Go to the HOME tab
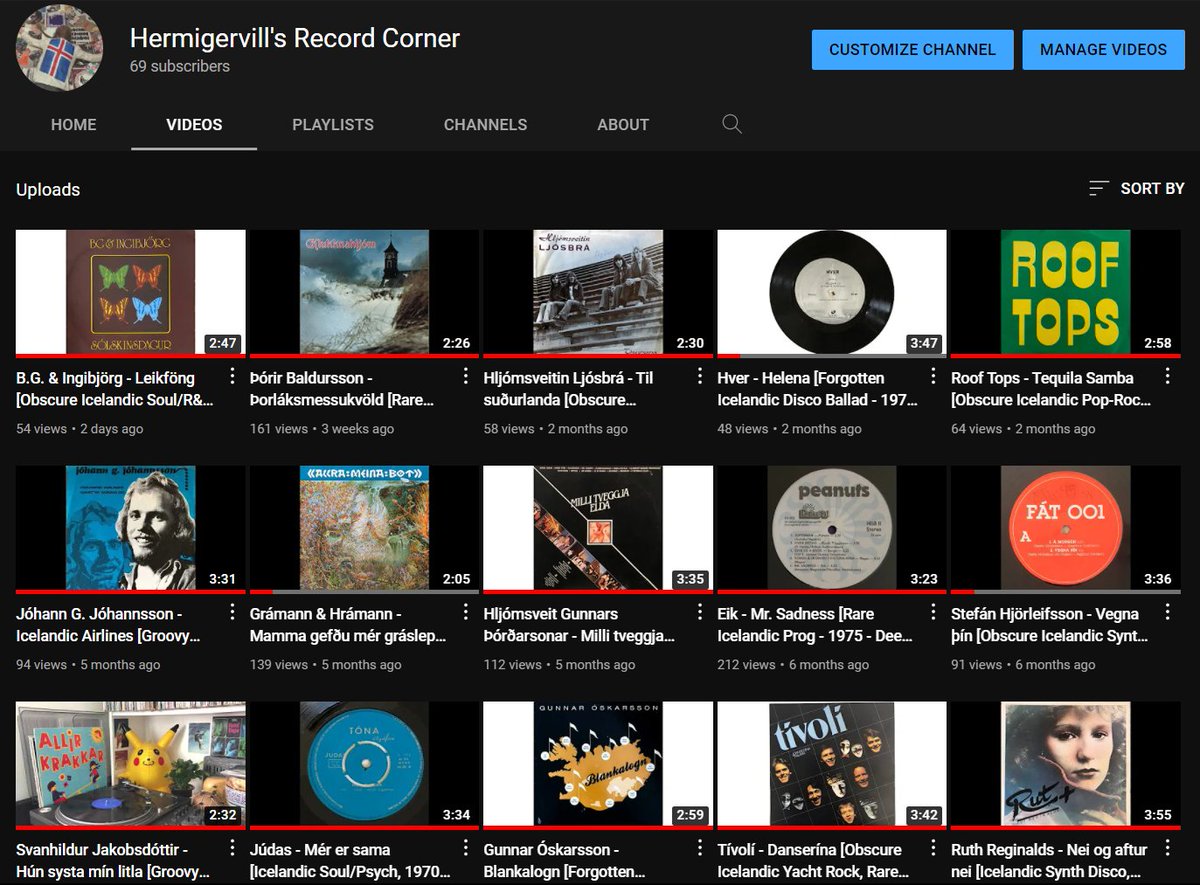The height and width of the screenshot is (885, 1200). (x=73, y=124)
